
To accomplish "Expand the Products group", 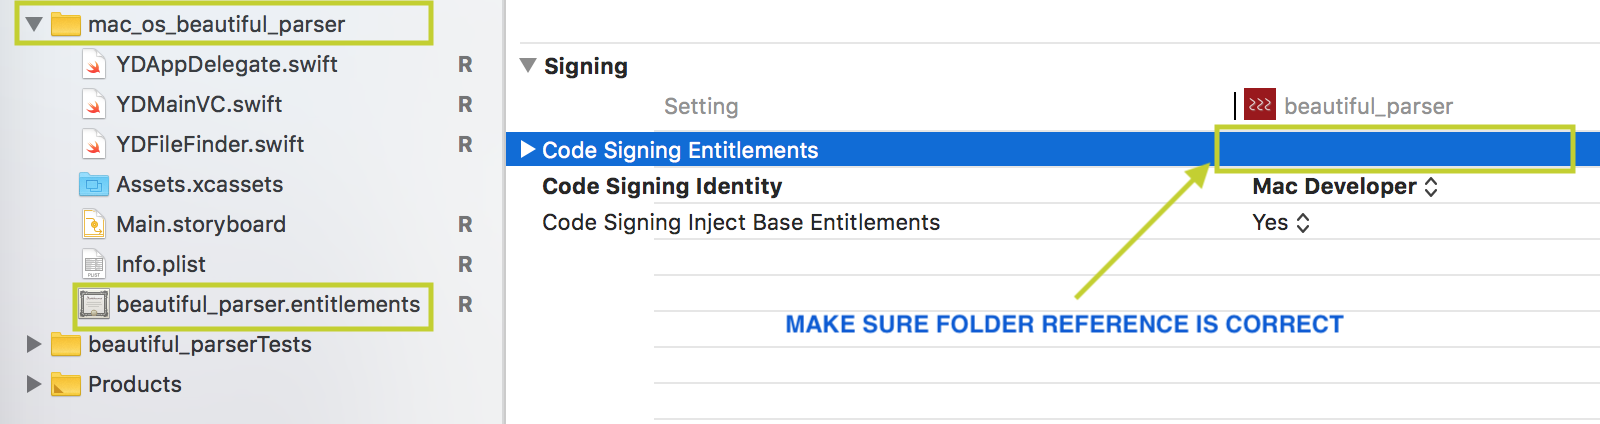I will pos(34,384).
